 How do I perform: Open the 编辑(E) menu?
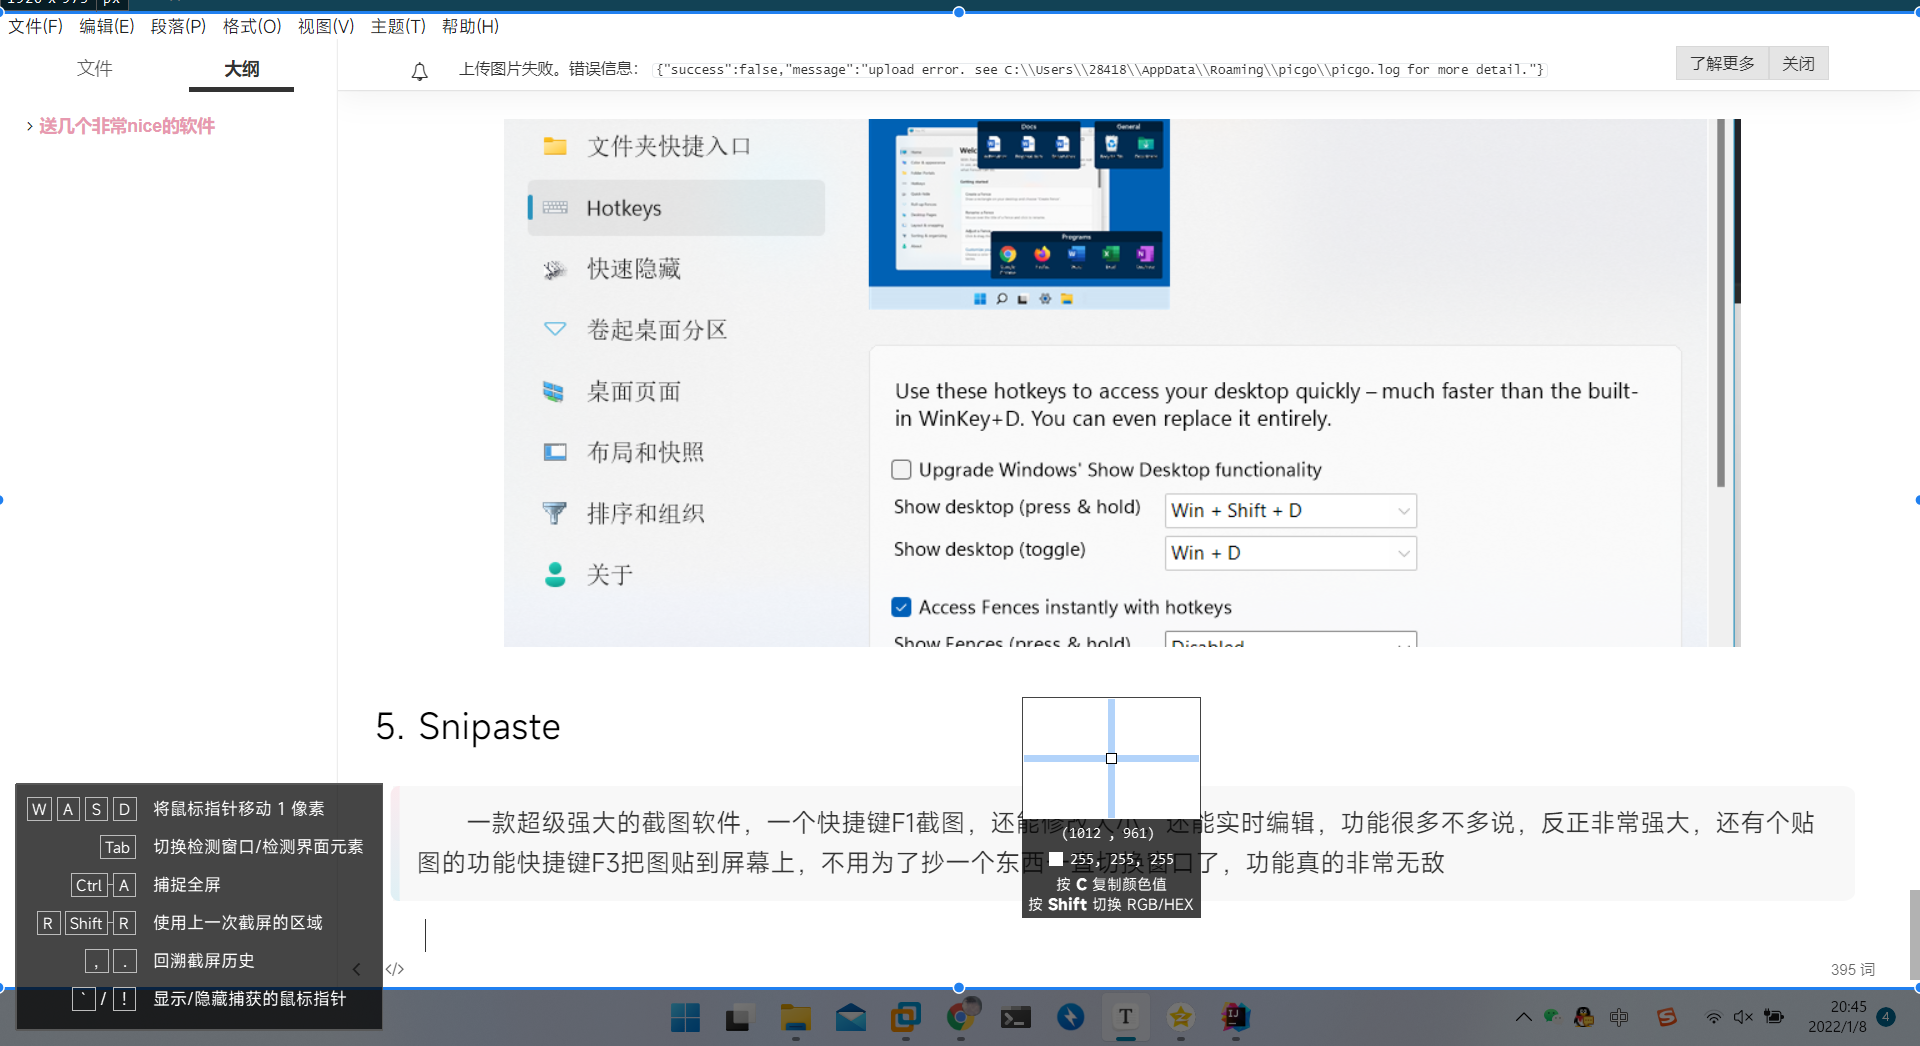[x=107, y=27]
